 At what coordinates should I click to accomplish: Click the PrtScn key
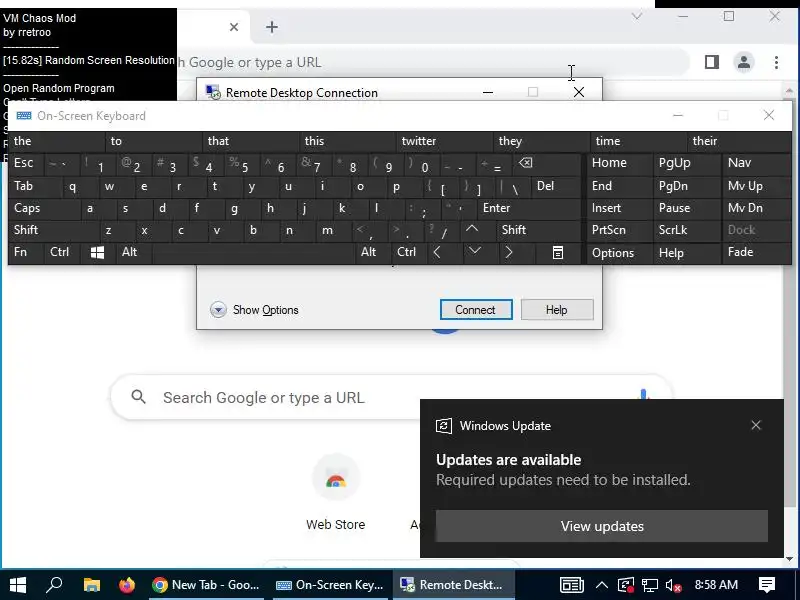(619, 230)
